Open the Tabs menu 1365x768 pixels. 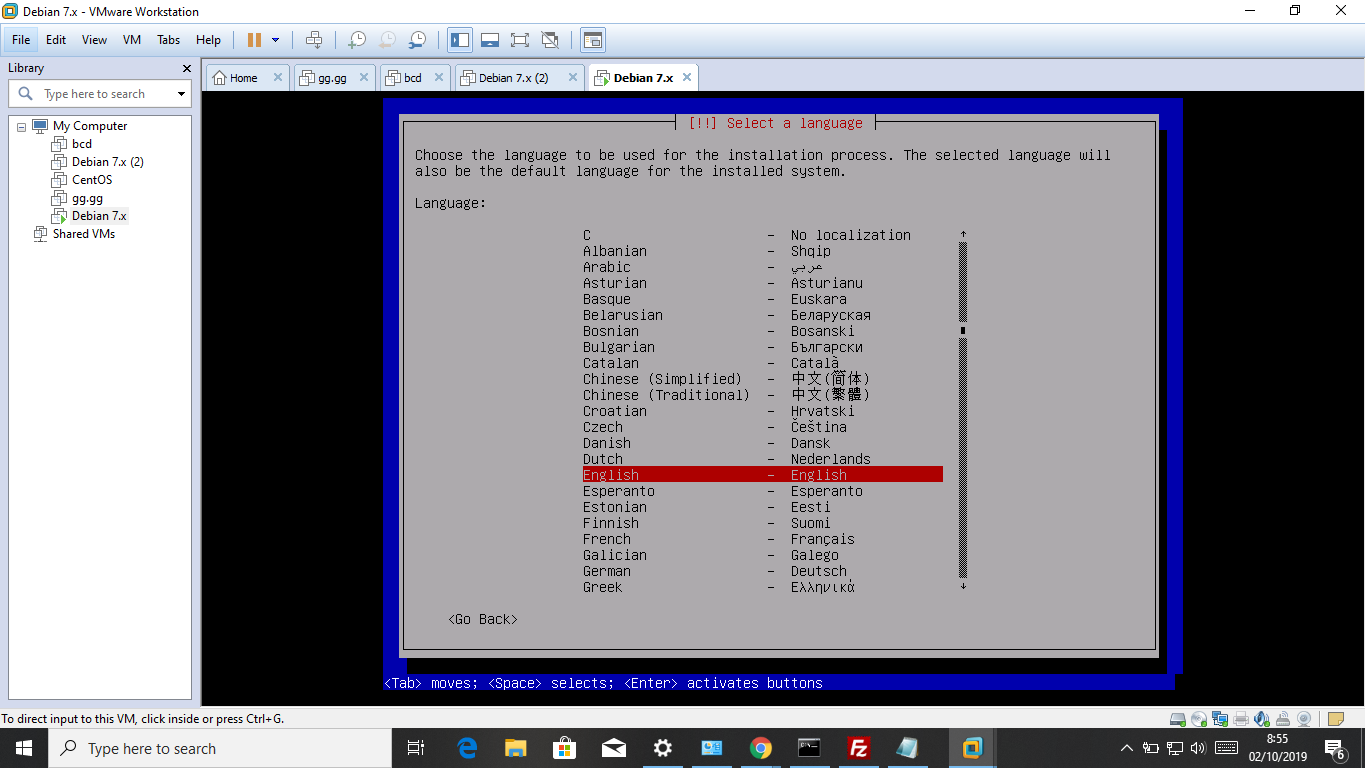(169, 40)
